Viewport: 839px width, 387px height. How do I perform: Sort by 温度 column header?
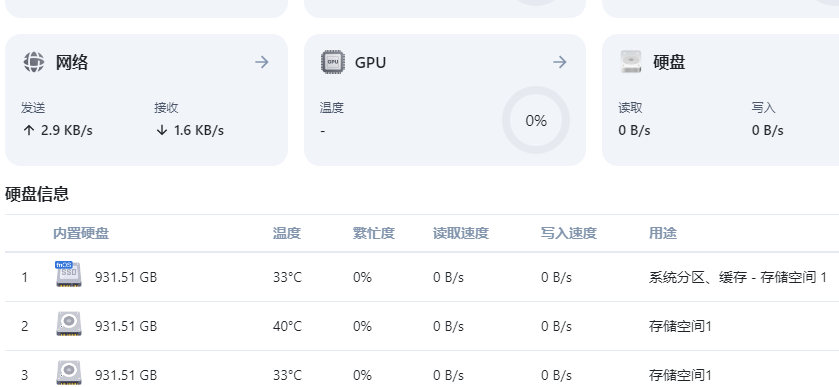point(287,233)
